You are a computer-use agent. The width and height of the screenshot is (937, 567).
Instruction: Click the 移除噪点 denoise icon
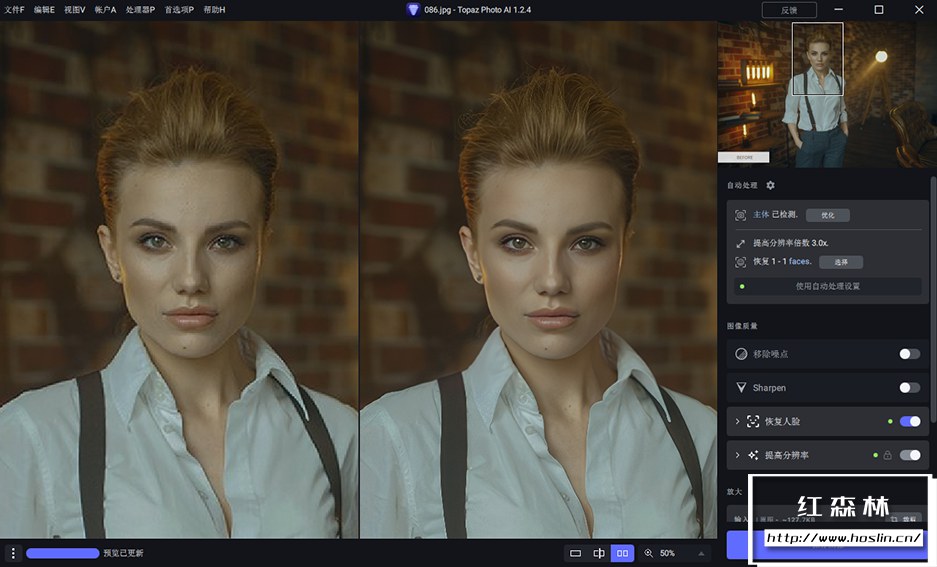point(741,354)
